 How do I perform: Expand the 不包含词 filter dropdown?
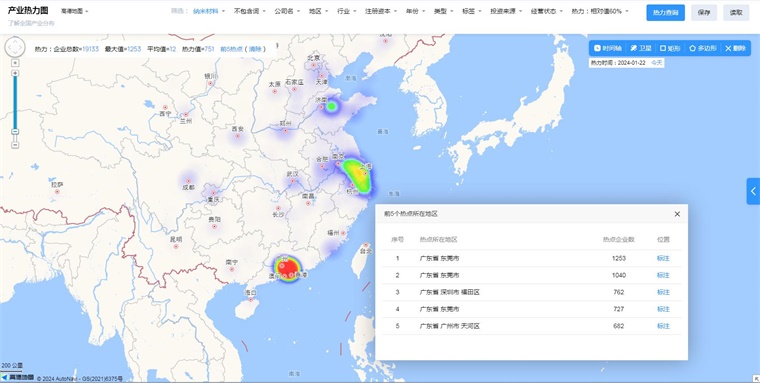point(250,11)
